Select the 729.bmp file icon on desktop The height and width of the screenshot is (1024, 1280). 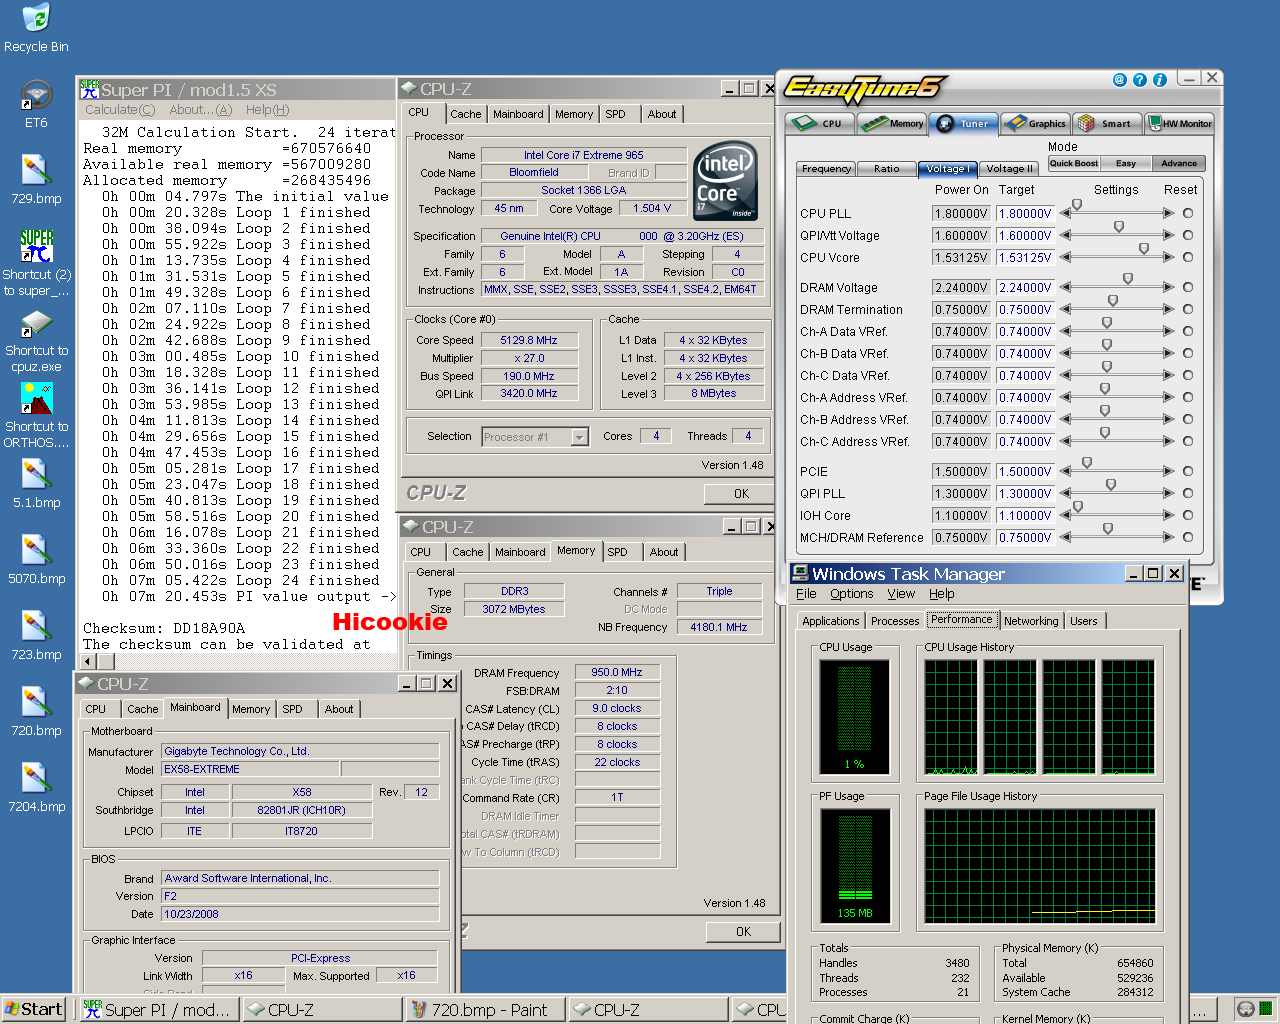tap(36, 170)
